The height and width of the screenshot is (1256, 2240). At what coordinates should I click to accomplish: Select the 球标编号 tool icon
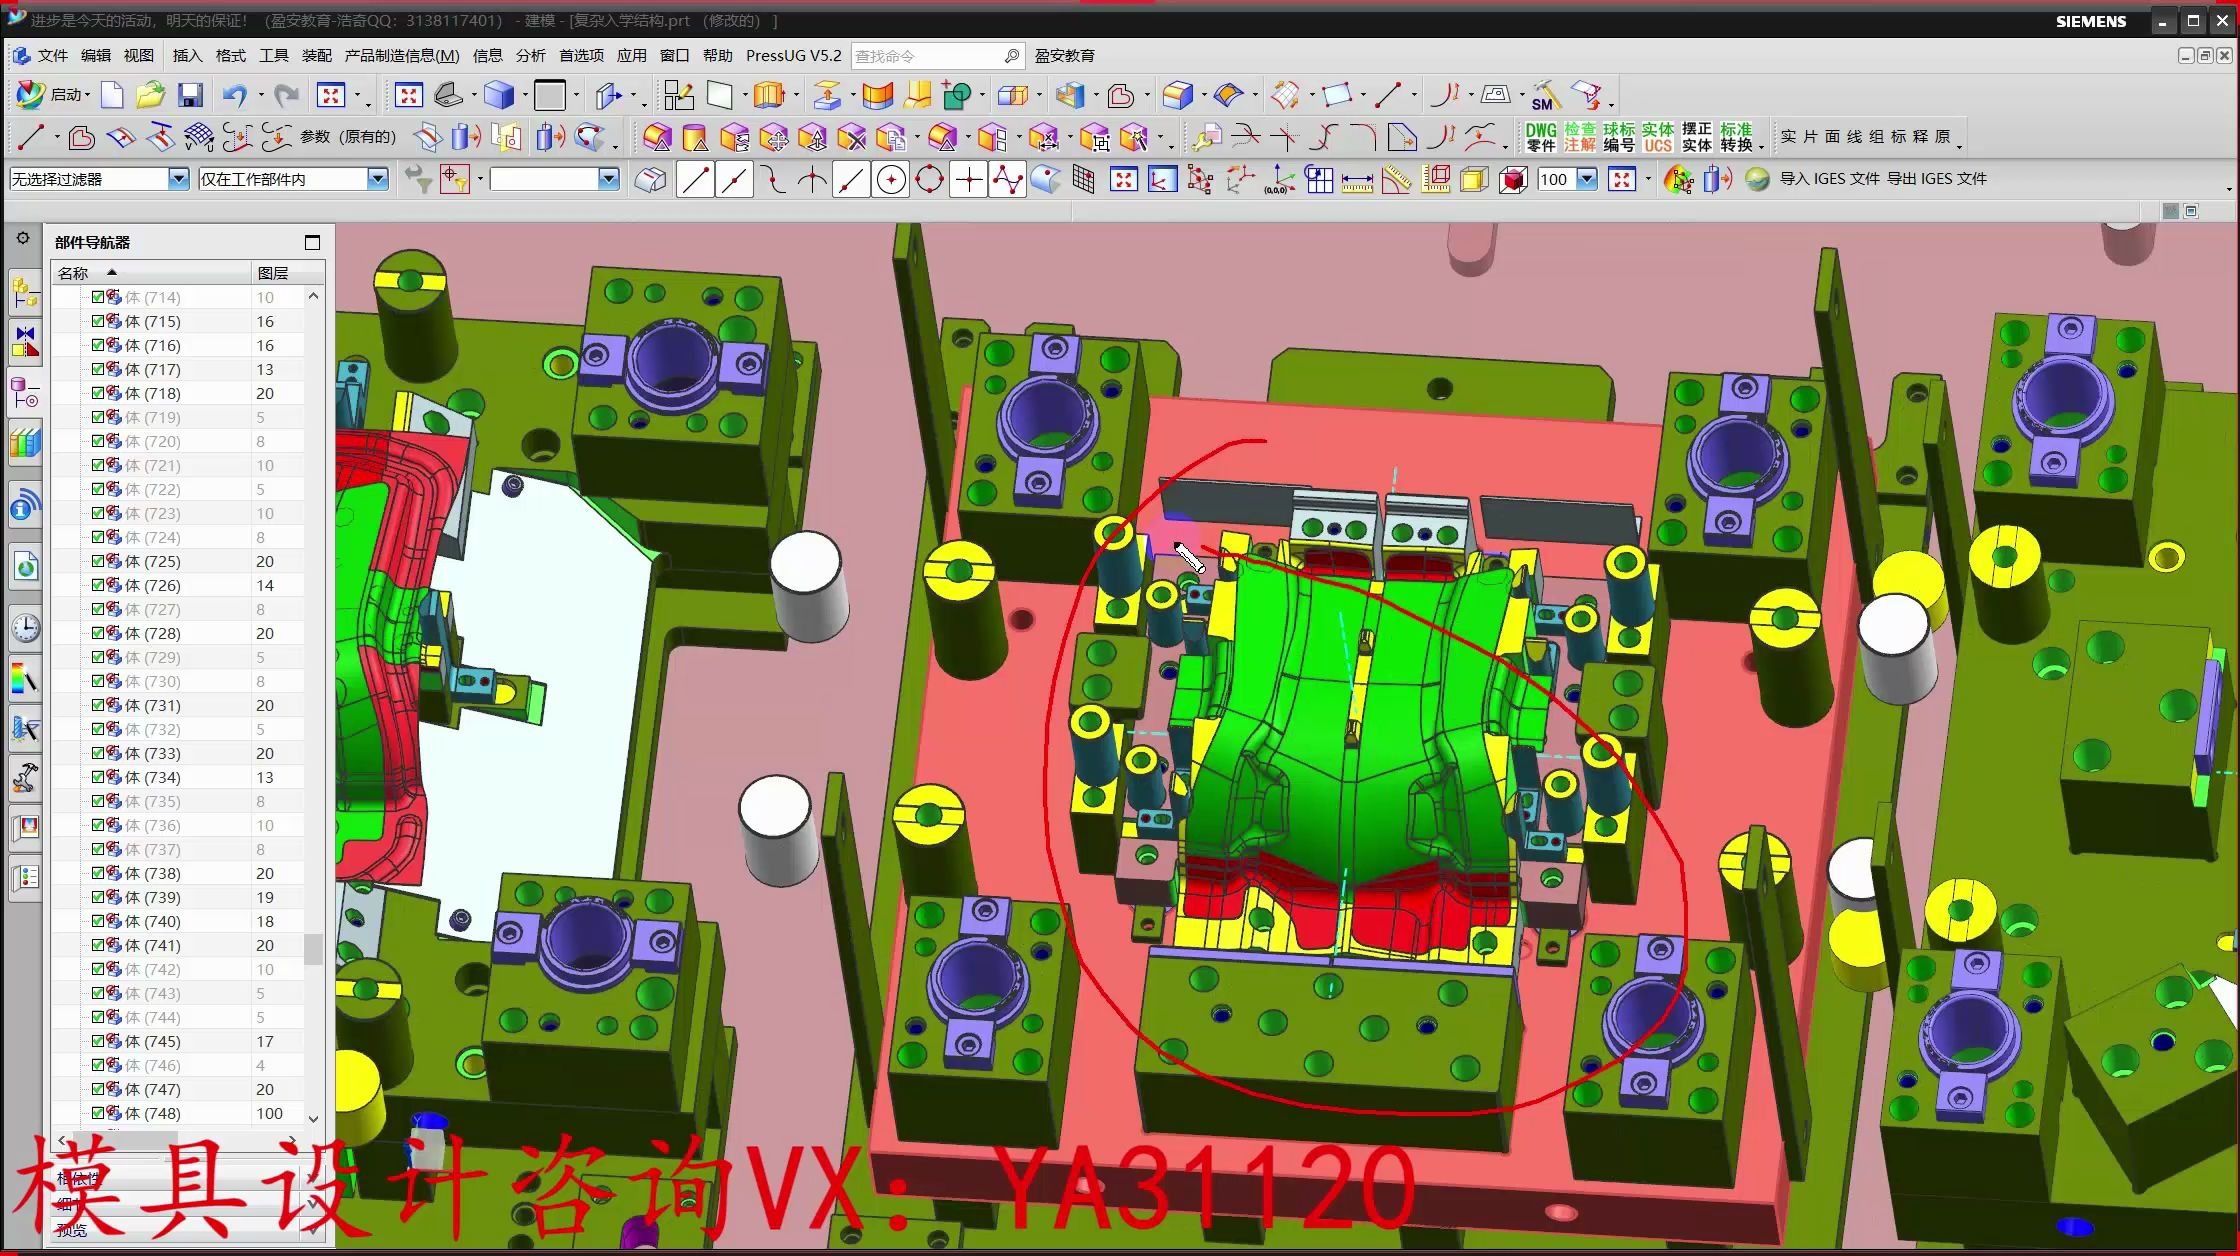click(1618, 137)
